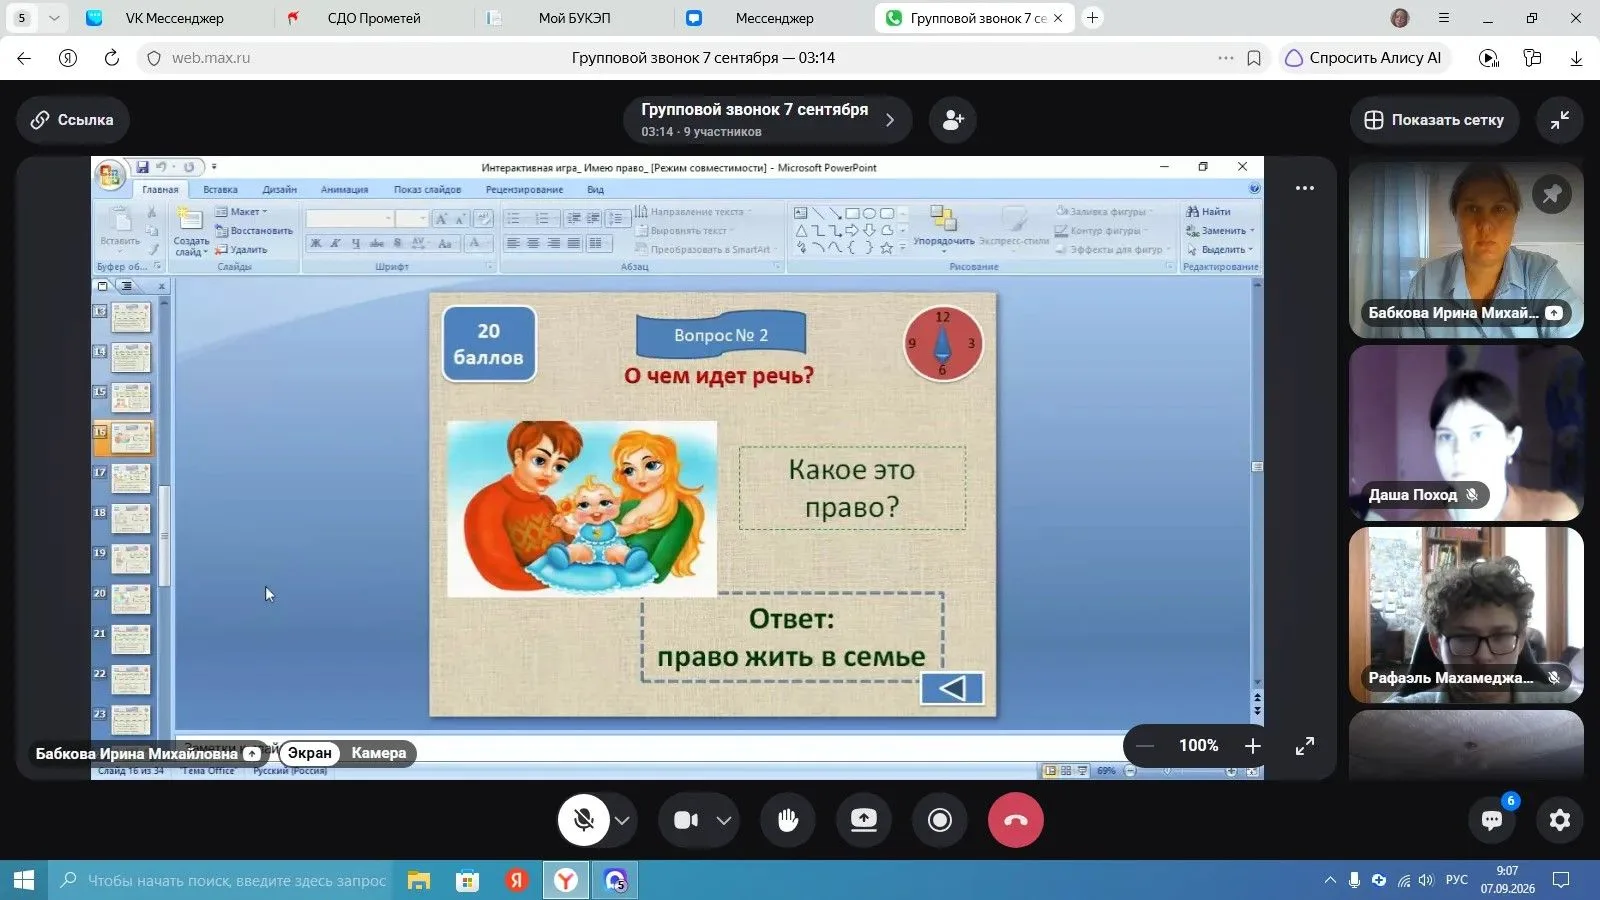
Task: Open Microsoft Store from the taskbar
Action: click(467, 880)
